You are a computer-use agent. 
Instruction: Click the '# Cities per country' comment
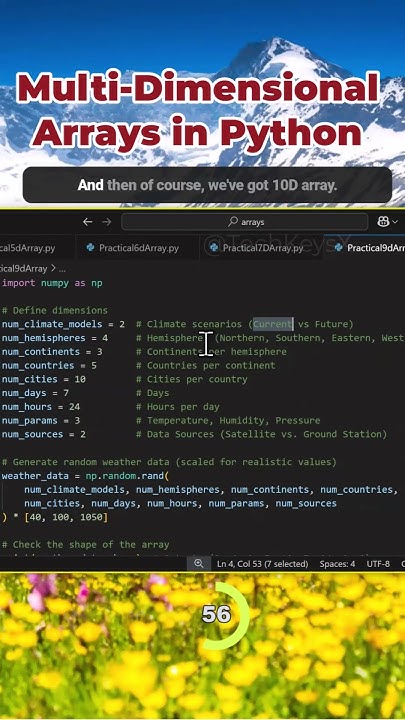[191, 379]
